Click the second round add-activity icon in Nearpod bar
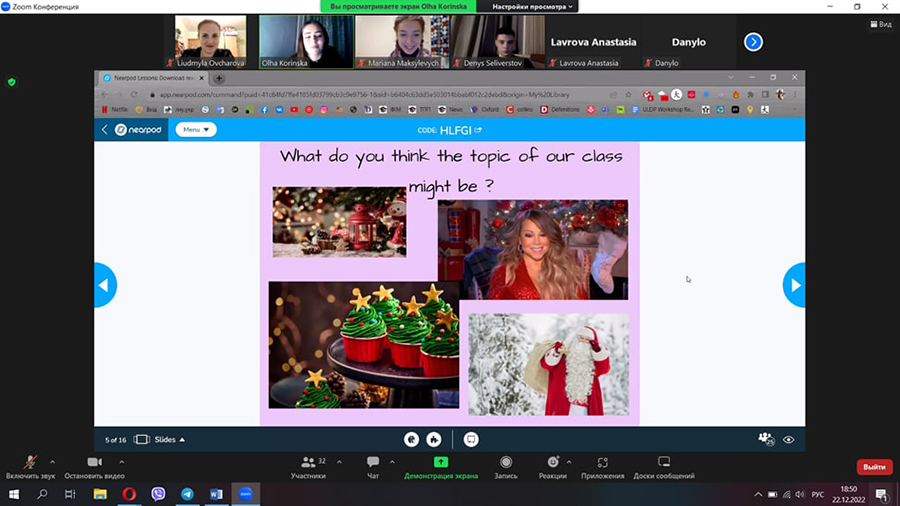The image size is (900, 506). tap(434, 439)
